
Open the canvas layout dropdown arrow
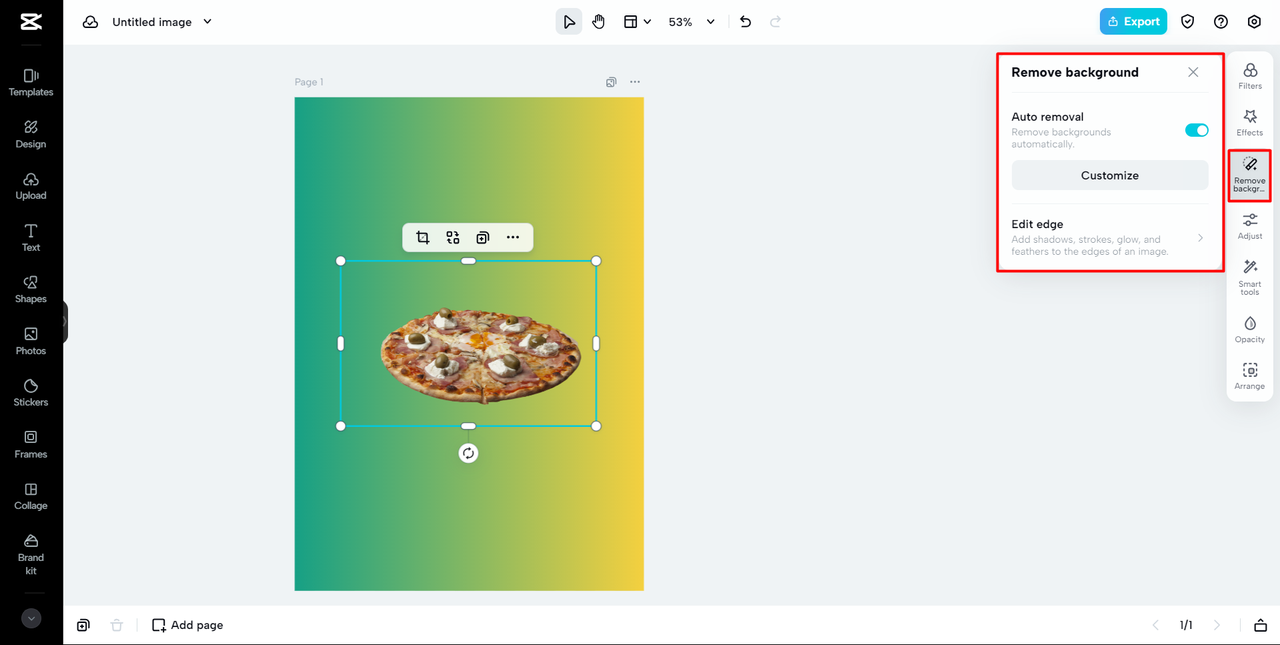click(648, 22)
